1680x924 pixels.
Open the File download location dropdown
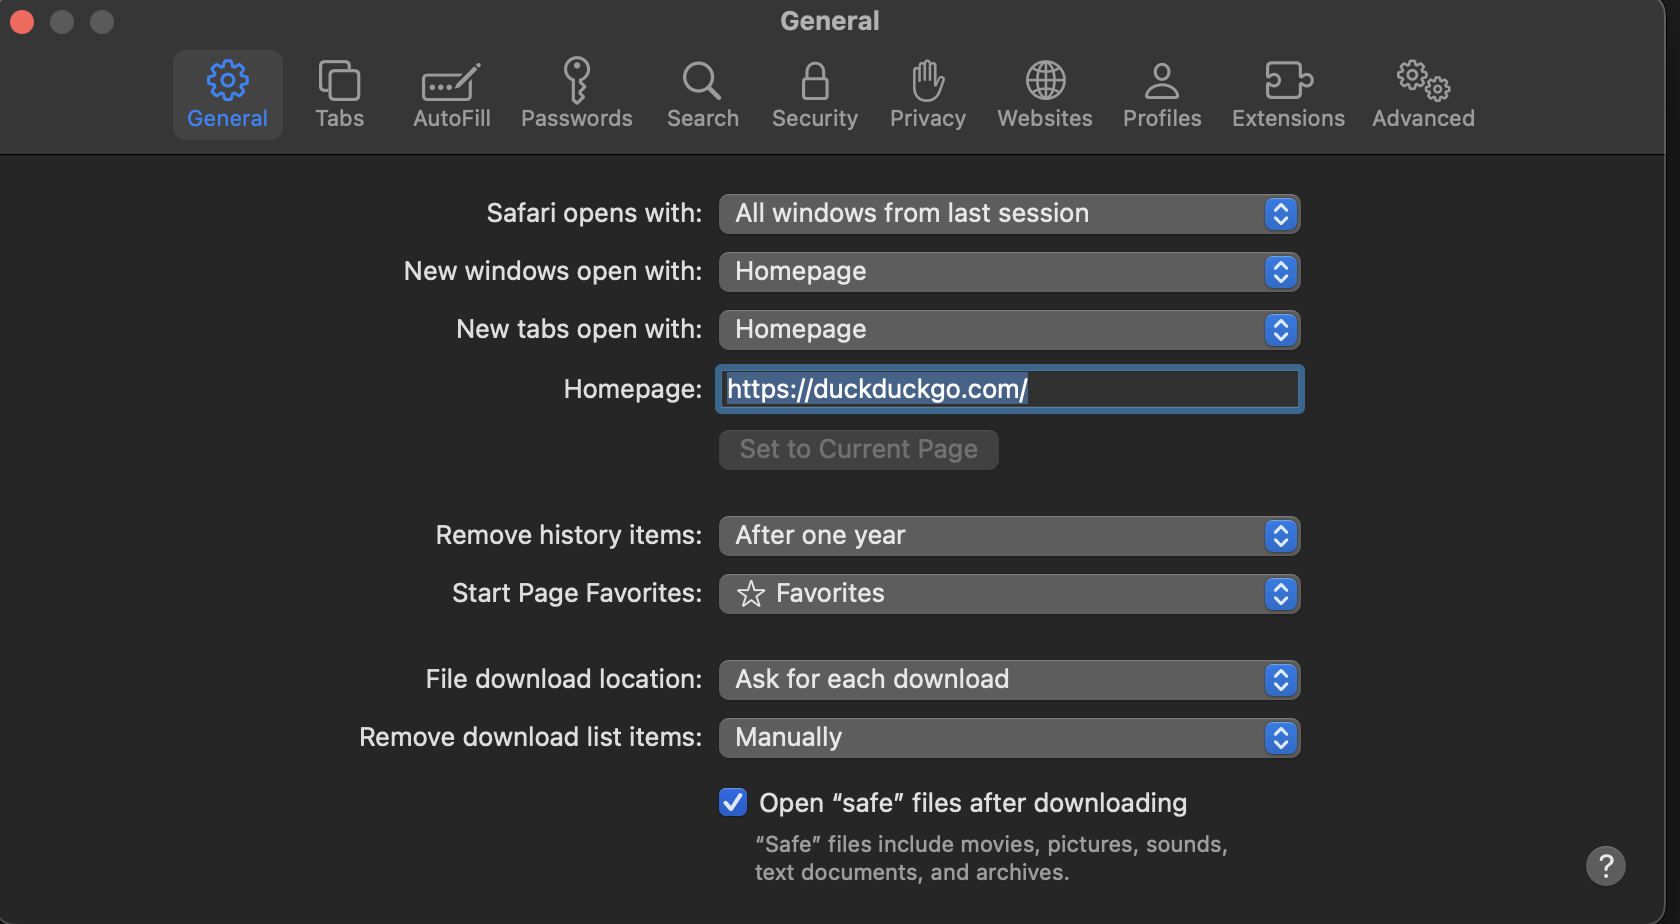click(x=1009, y=680)
